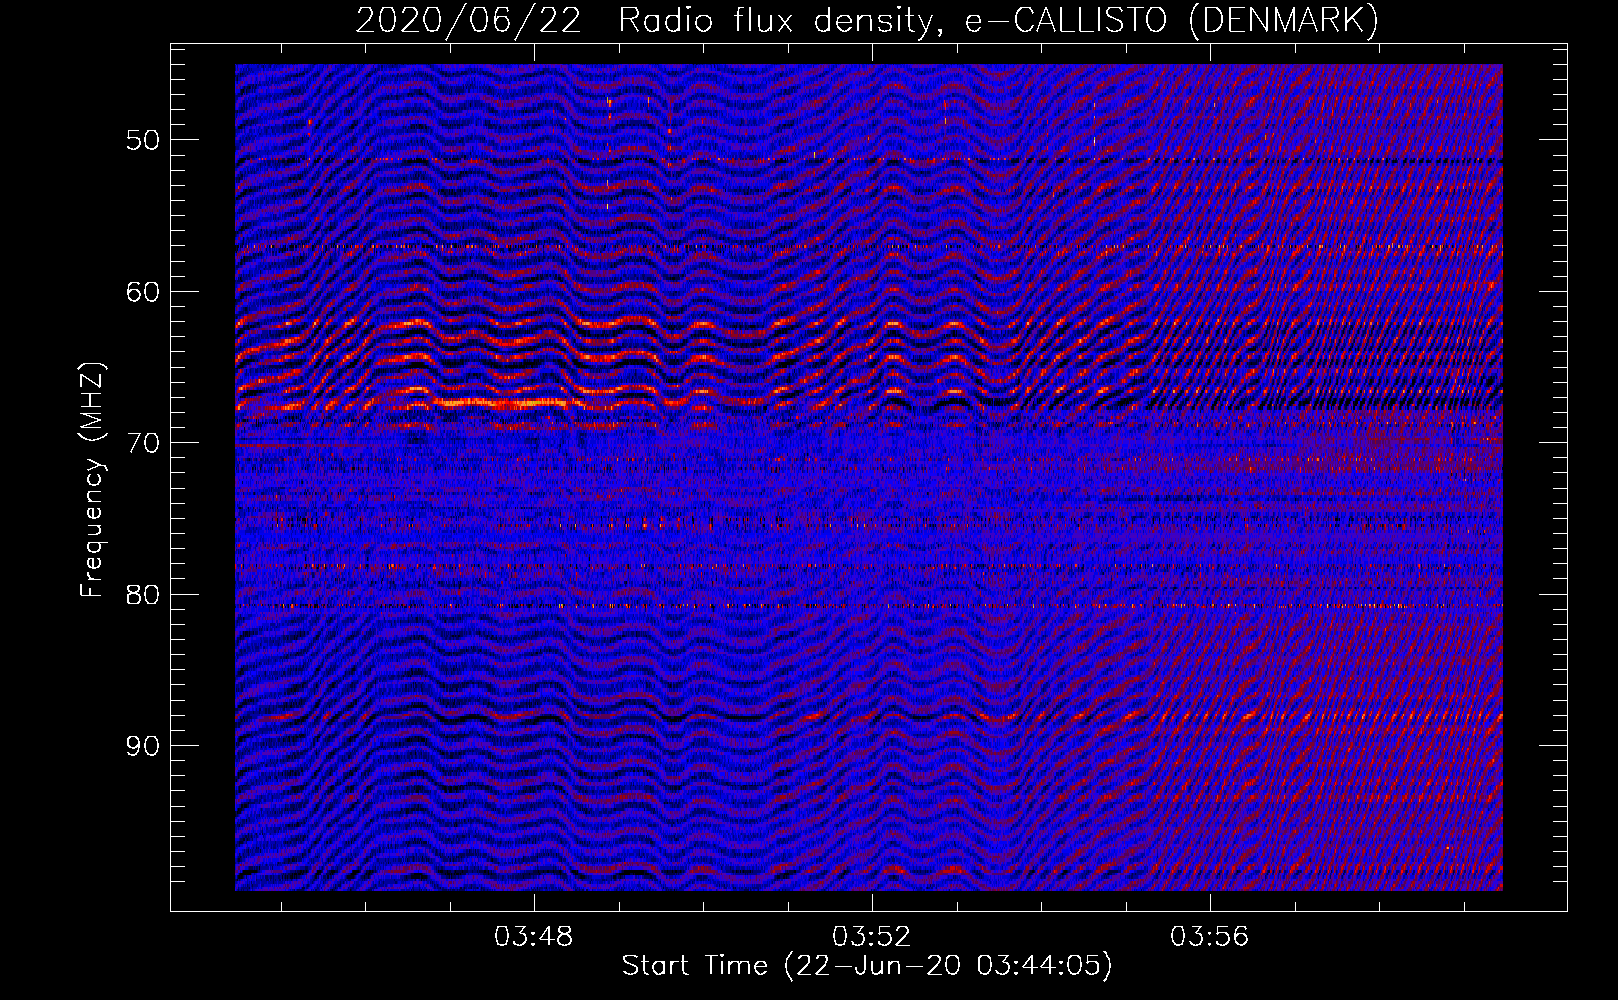This screenshot has height=1000, width=1618.
Task: Click the Start Time axis label text
Action: pos(867,966)
